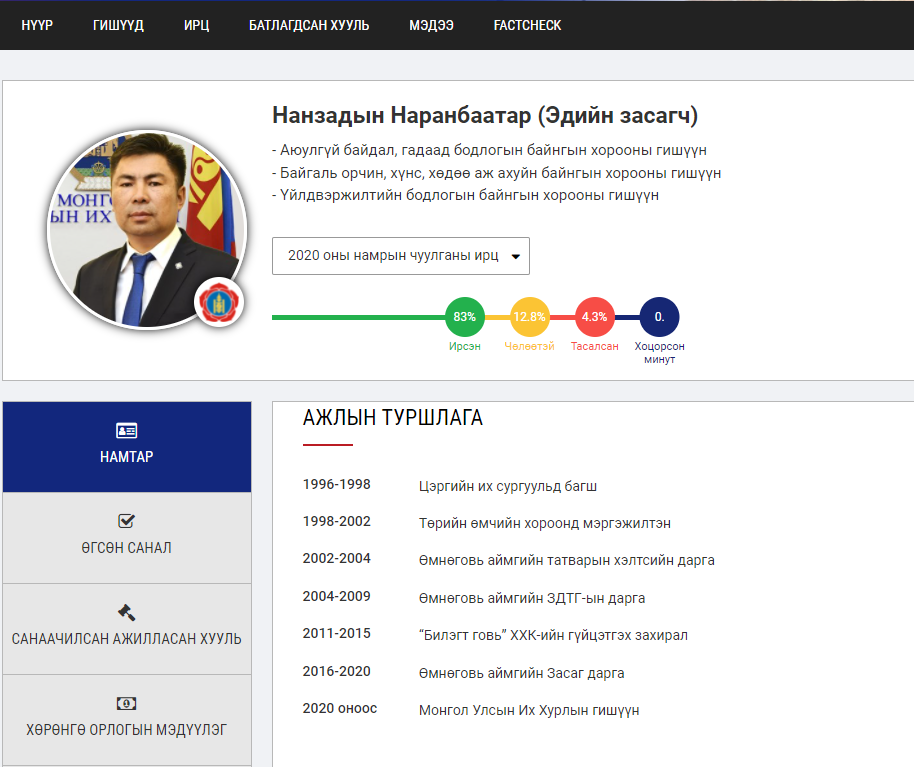Open FACTCHECK from the navigation bar
The height and width of the screenshot is (767, 914).
[x=527, y=26]
